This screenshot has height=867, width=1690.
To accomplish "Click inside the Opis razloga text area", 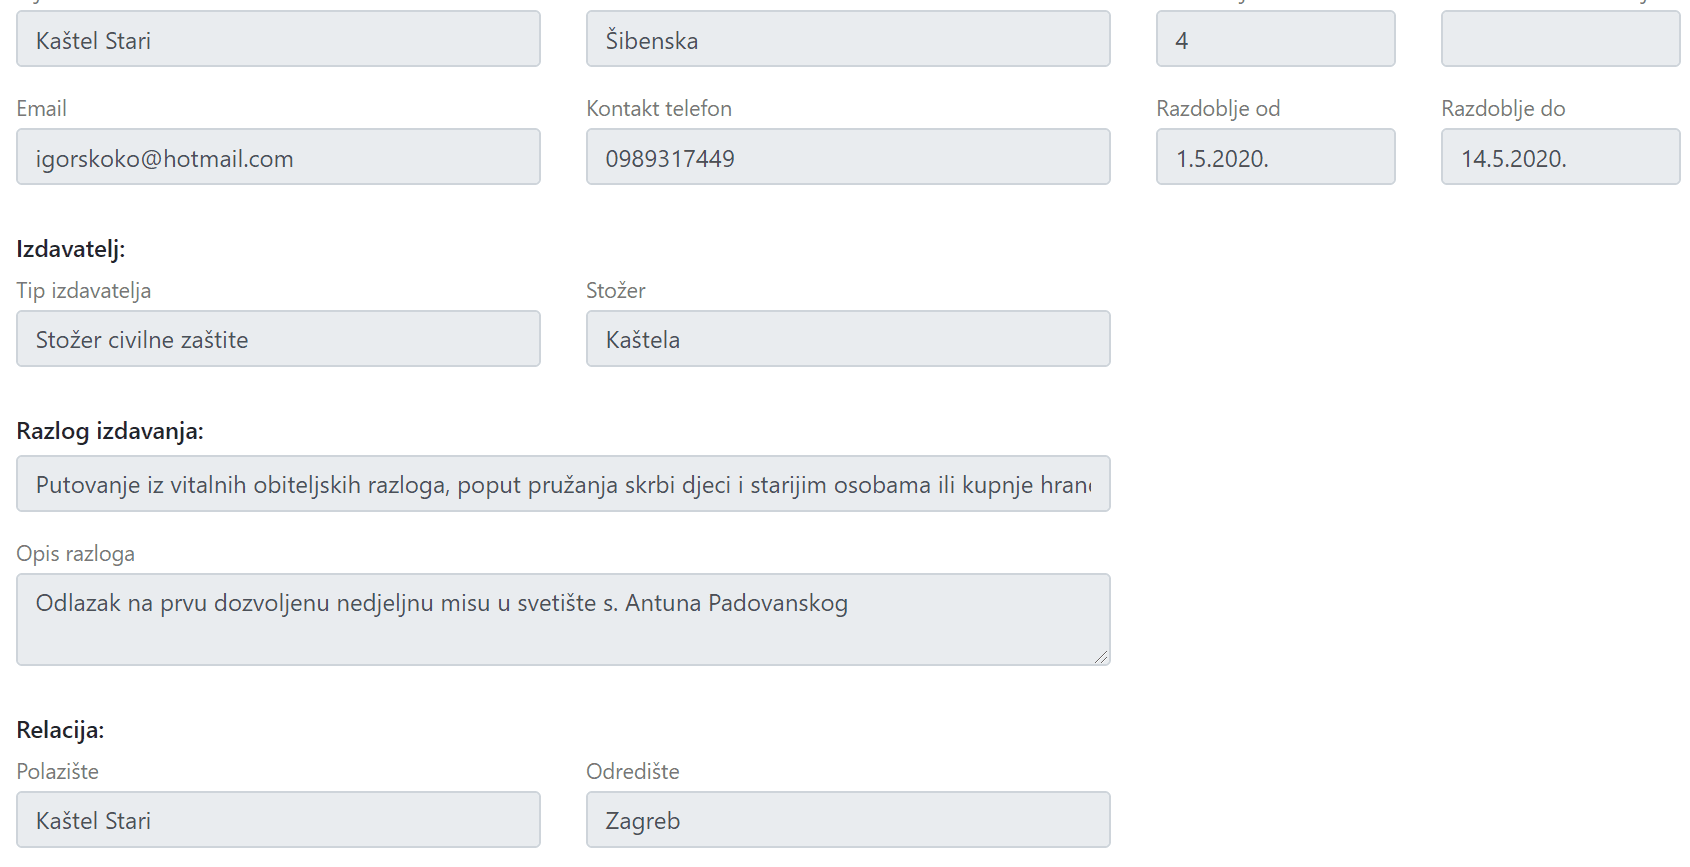I will click(x=563, y=619).
